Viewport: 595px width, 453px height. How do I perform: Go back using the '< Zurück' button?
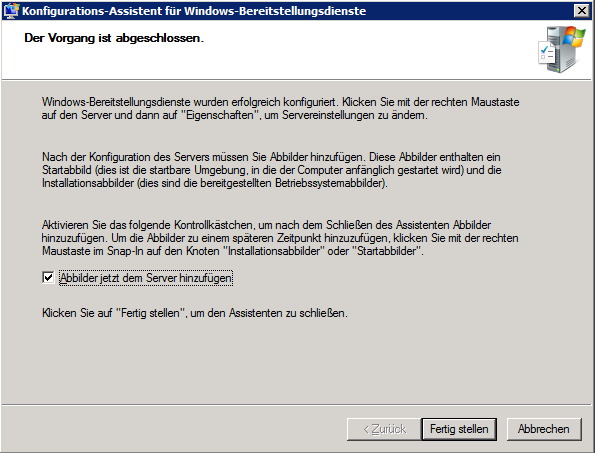tap(384, 429)
